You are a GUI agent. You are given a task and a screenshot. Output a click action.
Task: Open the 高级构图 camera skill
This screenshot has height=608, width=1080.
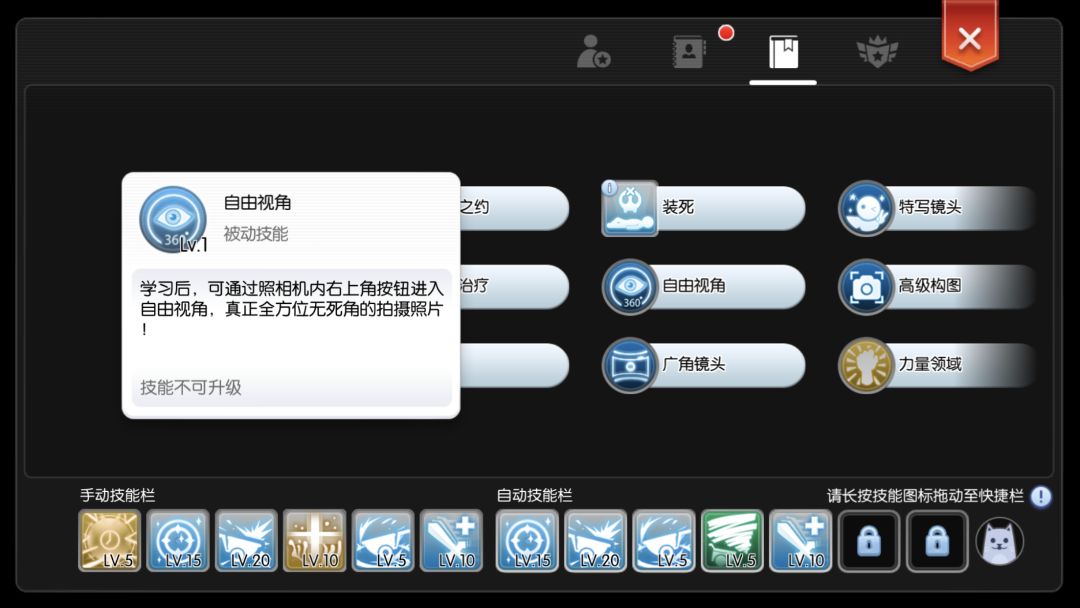point(866,286)
